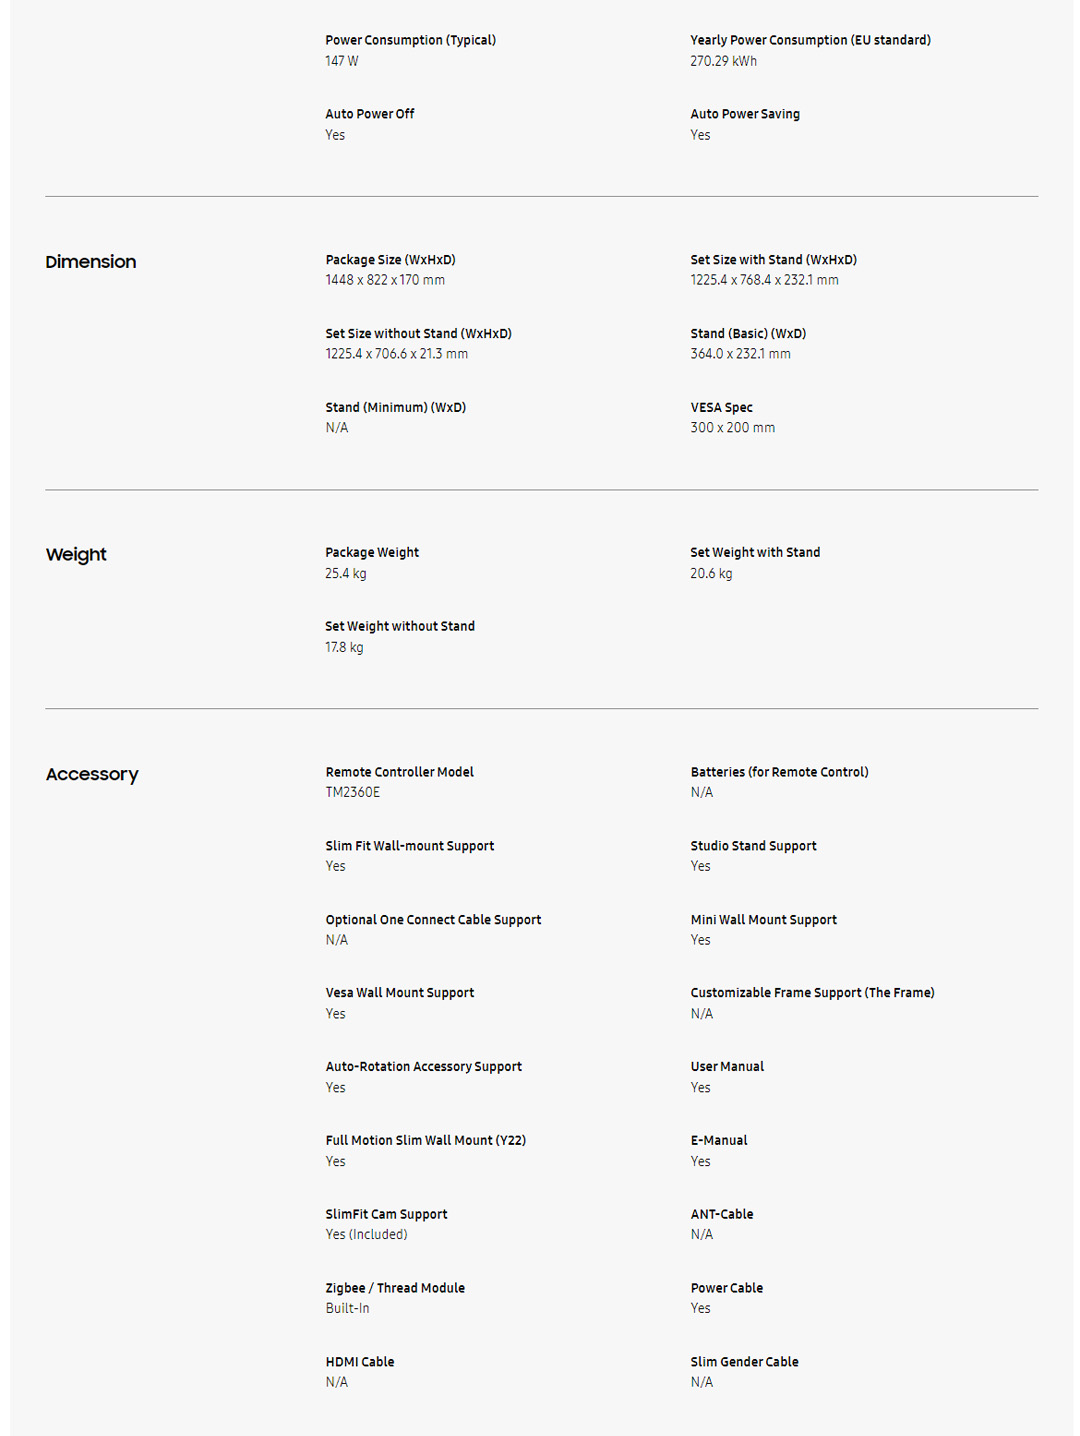Click the Stand (Basic) (WxD) label
The height and width of the screenshot is (1436, 1080).
[748, 334]
